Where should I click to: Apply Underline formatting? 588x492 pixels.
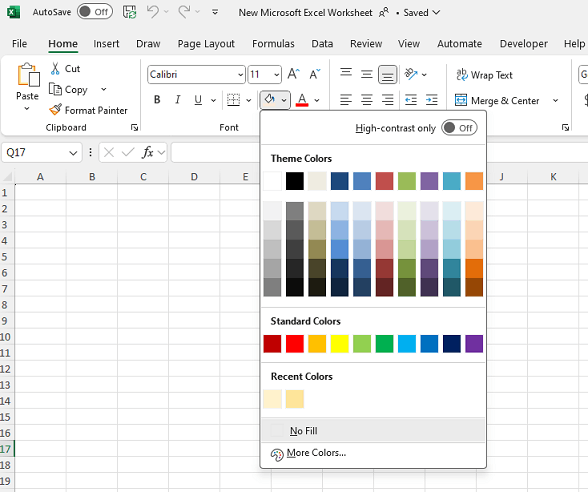[198, 100]
